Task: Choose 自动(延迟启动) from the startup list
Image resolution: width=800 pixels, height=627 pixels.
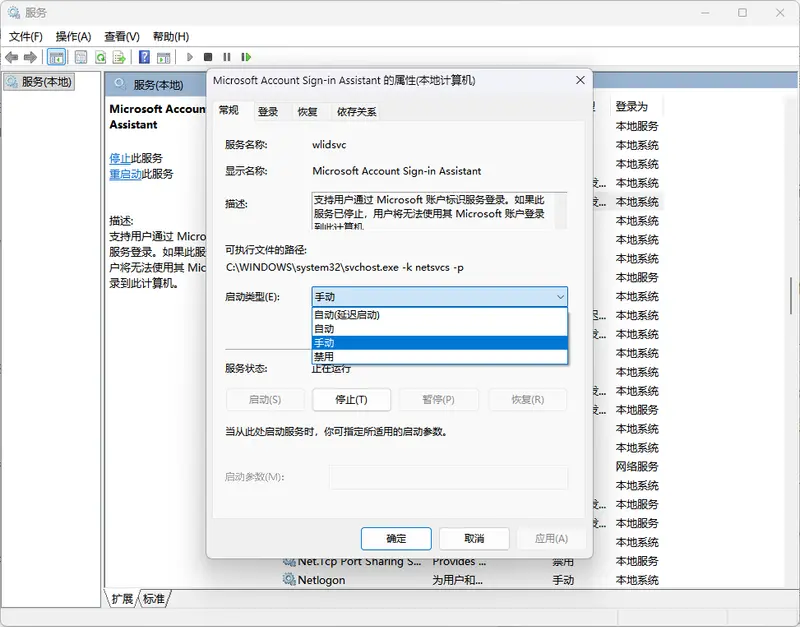Action: pyautogui.click(x=440, y=315)
